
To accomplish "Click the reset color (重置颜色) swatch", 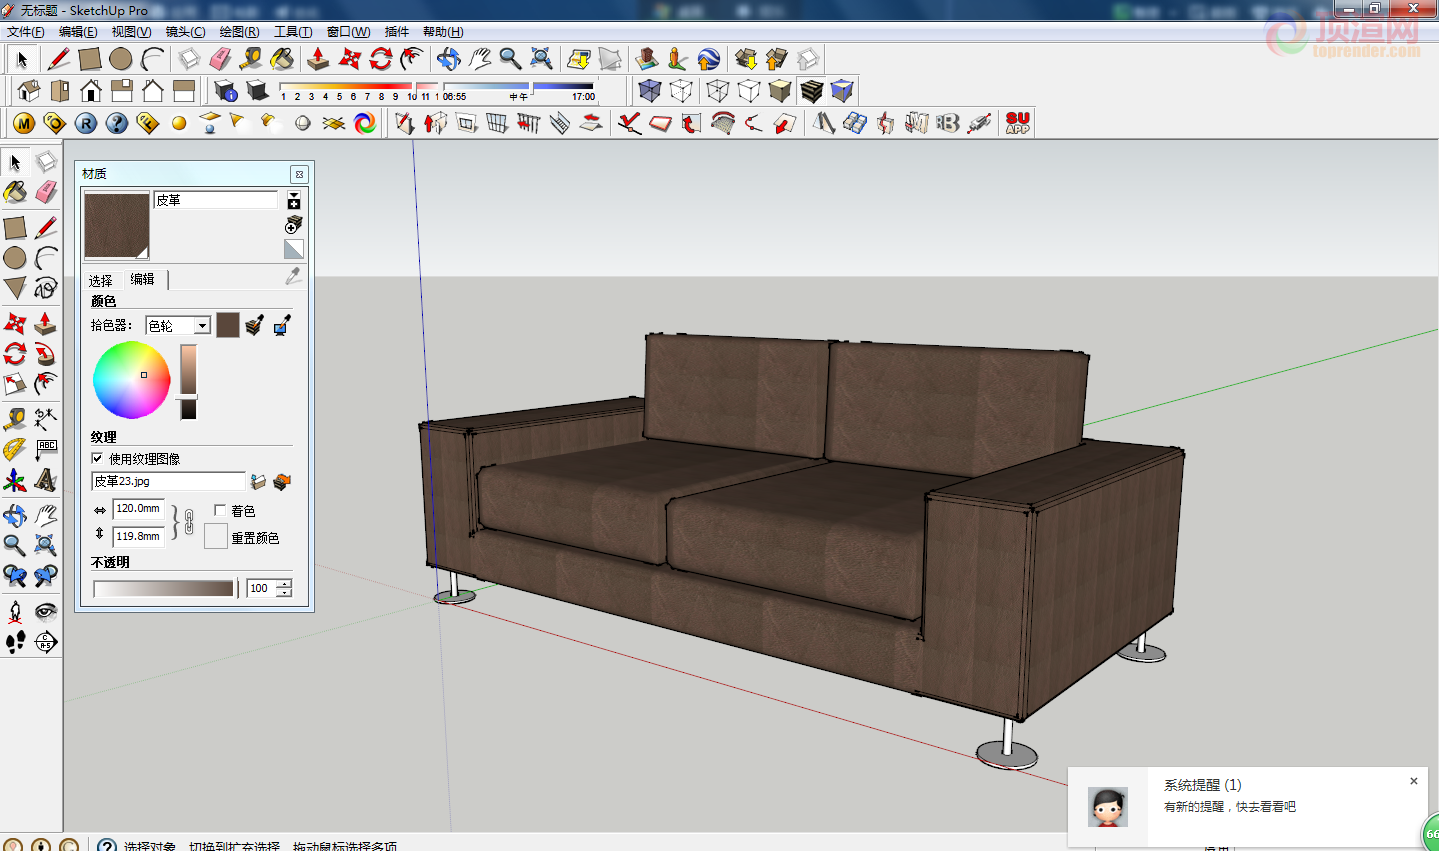I will [215, 536].
